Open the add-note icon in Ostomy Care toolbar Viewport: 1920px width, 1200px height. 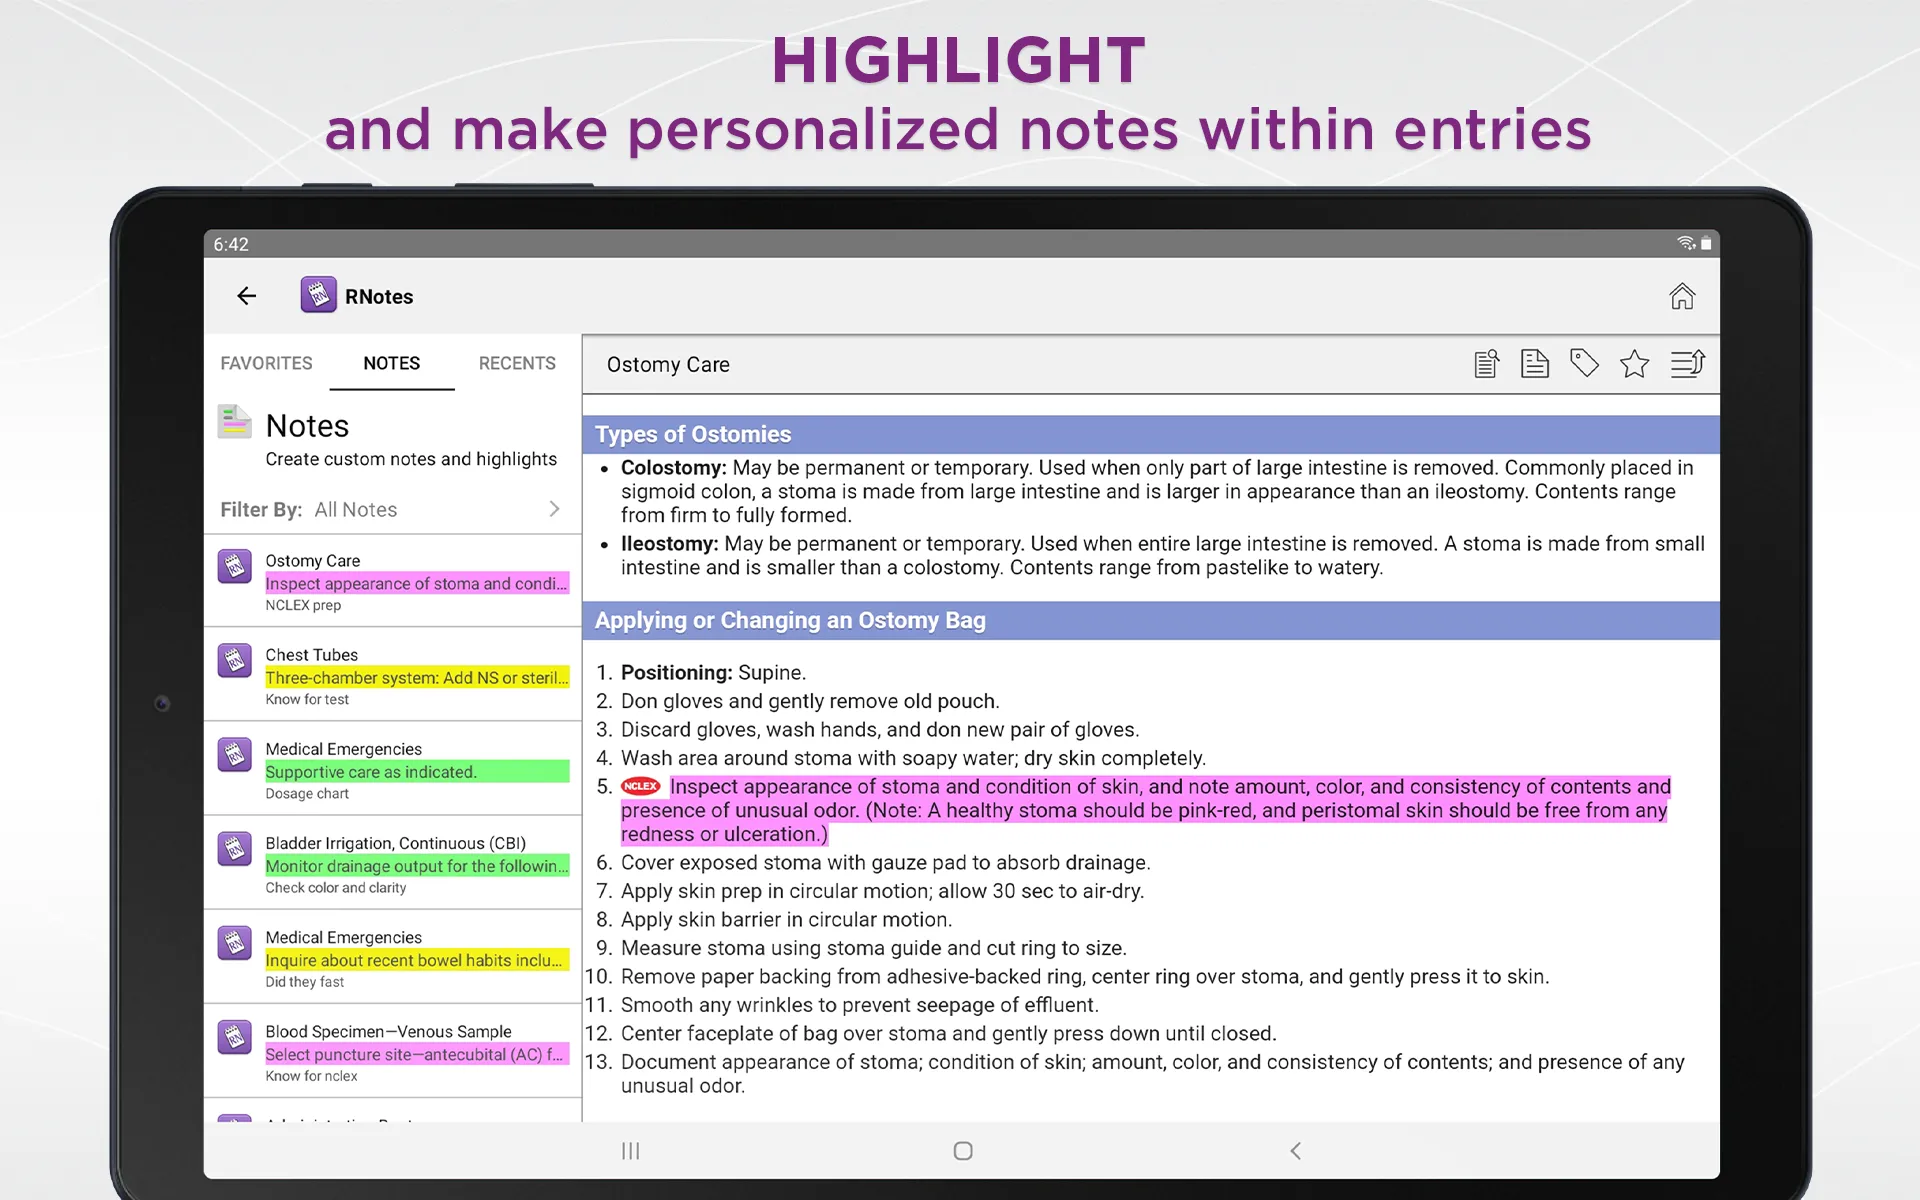coord(1487,364)
